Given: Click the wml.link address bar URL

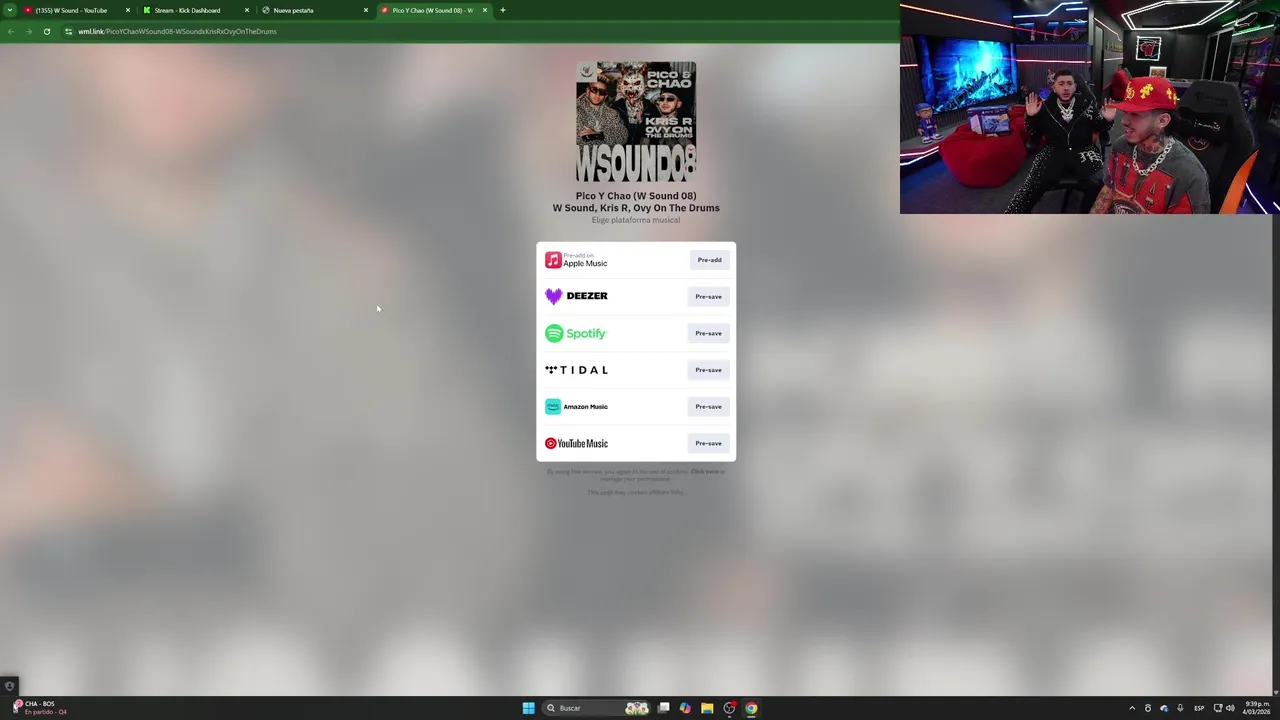Looking at the screenshot, I should pos(177,31).
